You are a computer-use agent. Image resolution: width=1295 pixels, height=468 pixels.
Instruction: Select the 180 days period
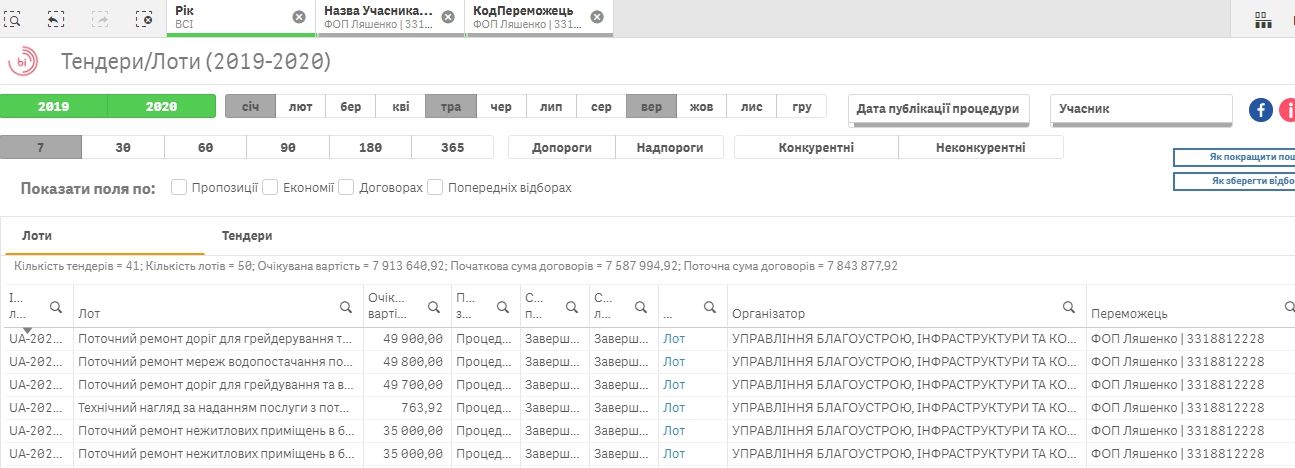(370, 147)
